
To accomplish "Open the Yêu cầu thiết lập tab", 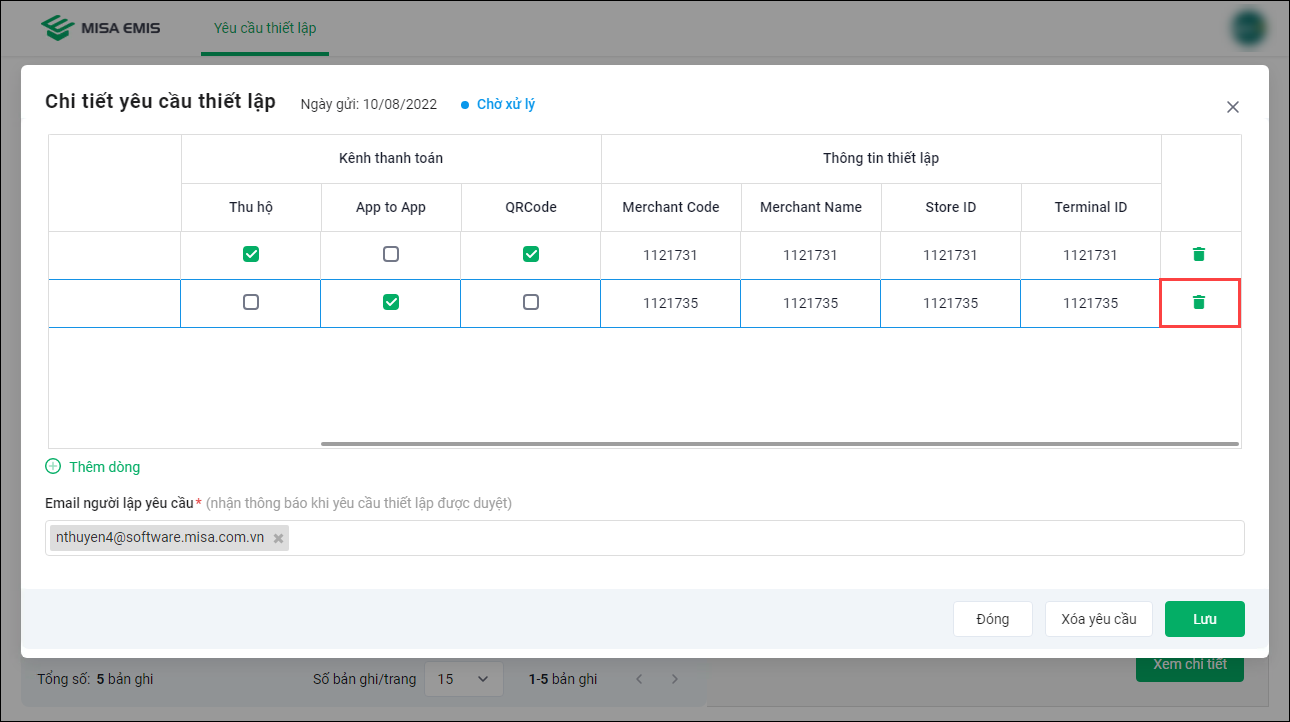I will click(x=265, y=28).
